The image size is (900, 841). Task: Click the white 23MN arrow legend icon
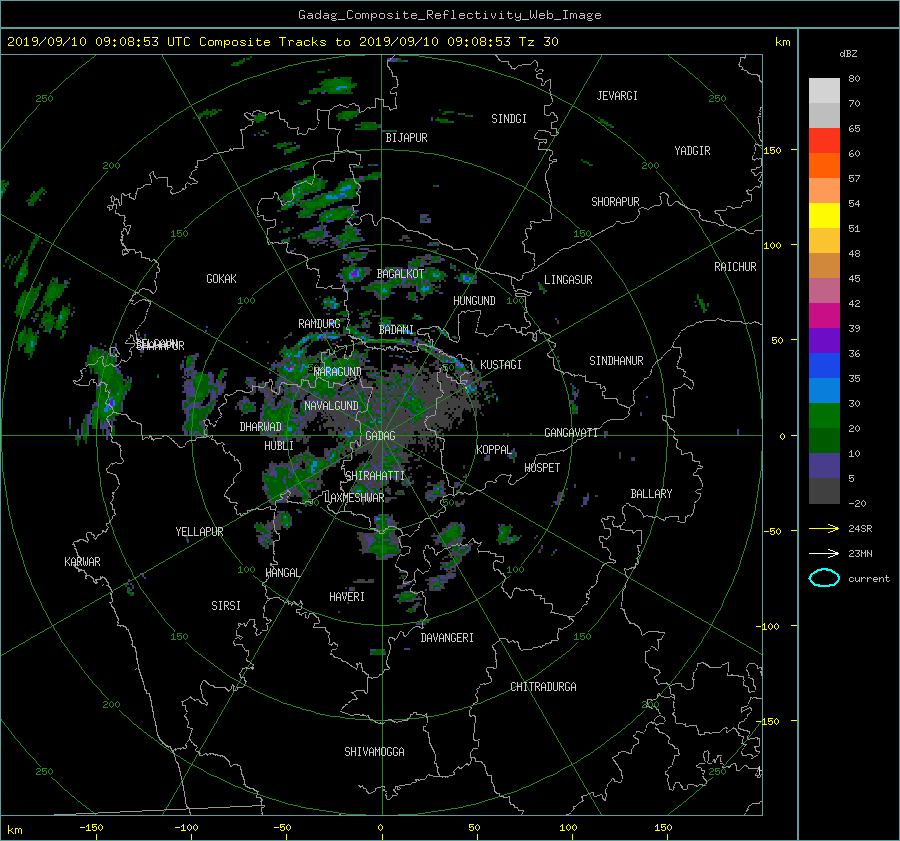824,553
